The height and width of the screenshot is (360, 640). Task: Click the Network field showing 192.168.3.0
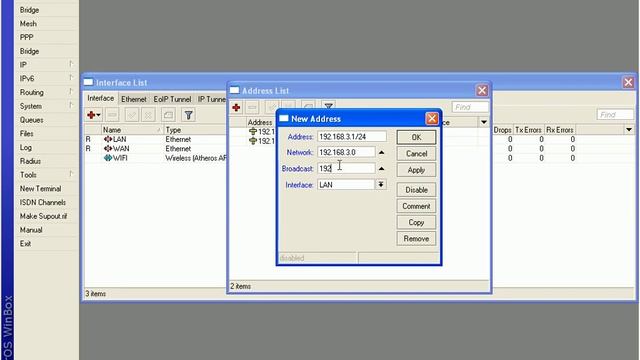(346, 152)
